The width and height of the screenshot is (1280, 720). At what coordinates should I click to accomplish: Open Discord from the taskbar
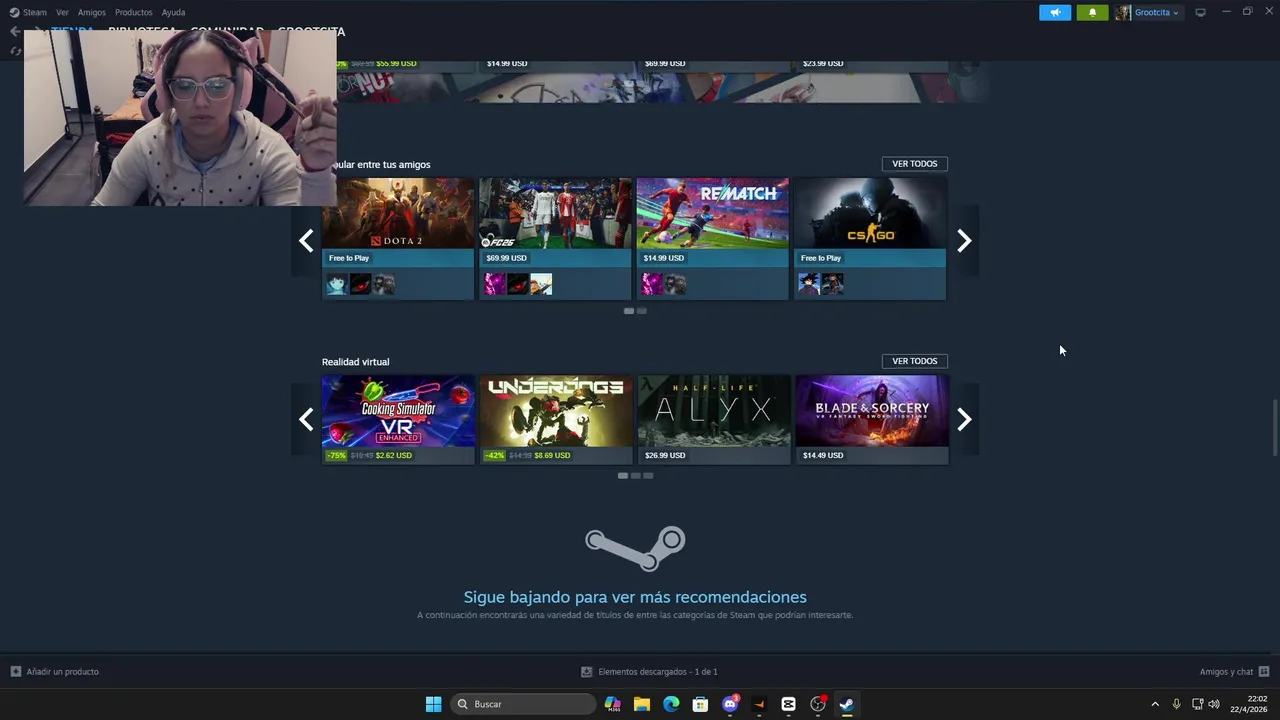(x=730, y=704)
